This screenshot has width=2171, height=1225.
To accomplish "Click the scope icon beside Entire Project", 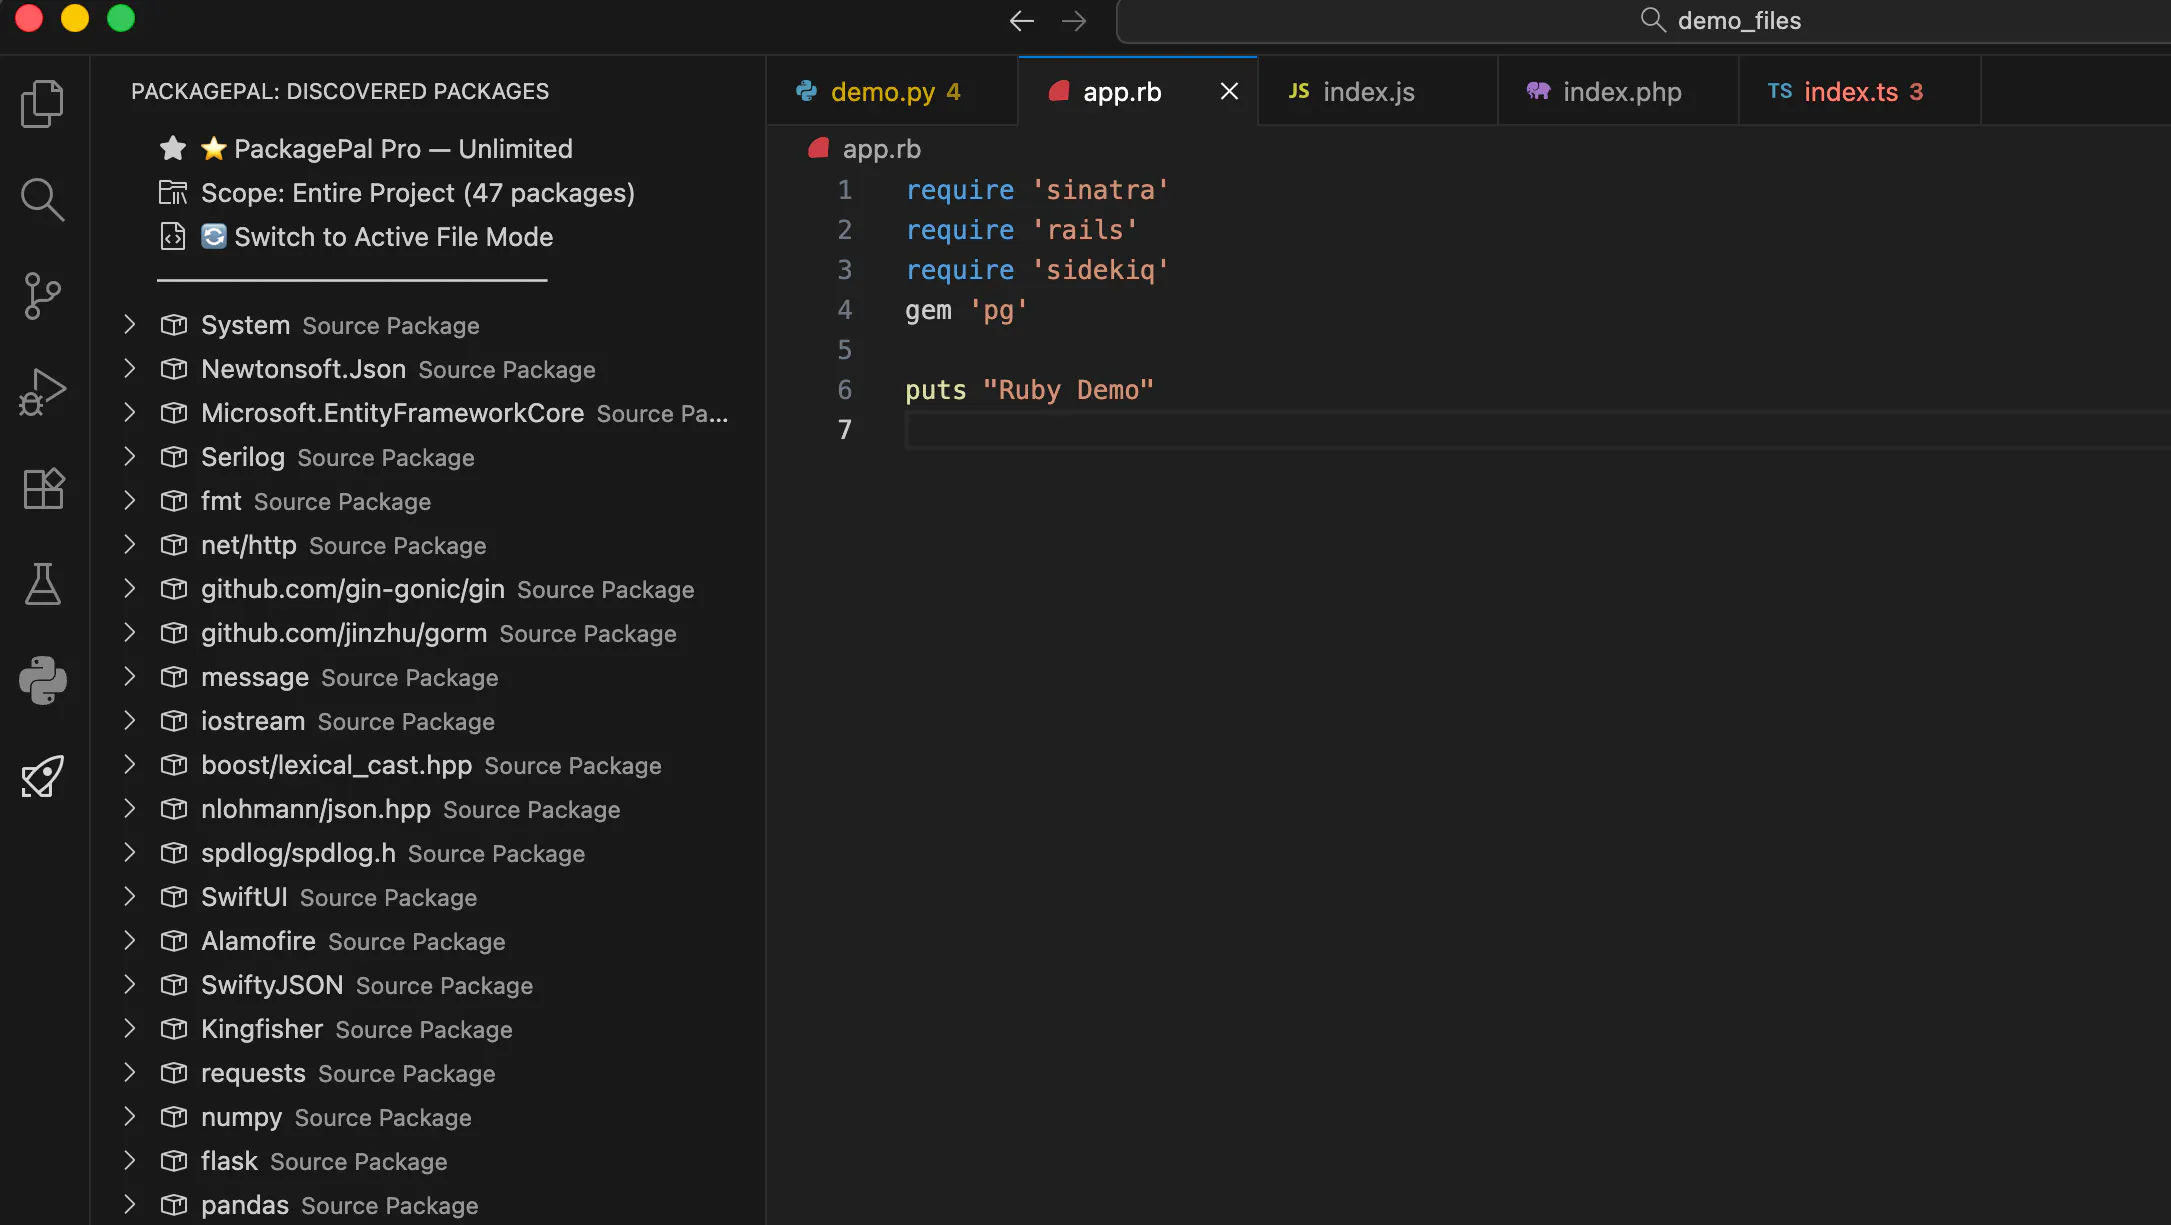I will (173, 193).
